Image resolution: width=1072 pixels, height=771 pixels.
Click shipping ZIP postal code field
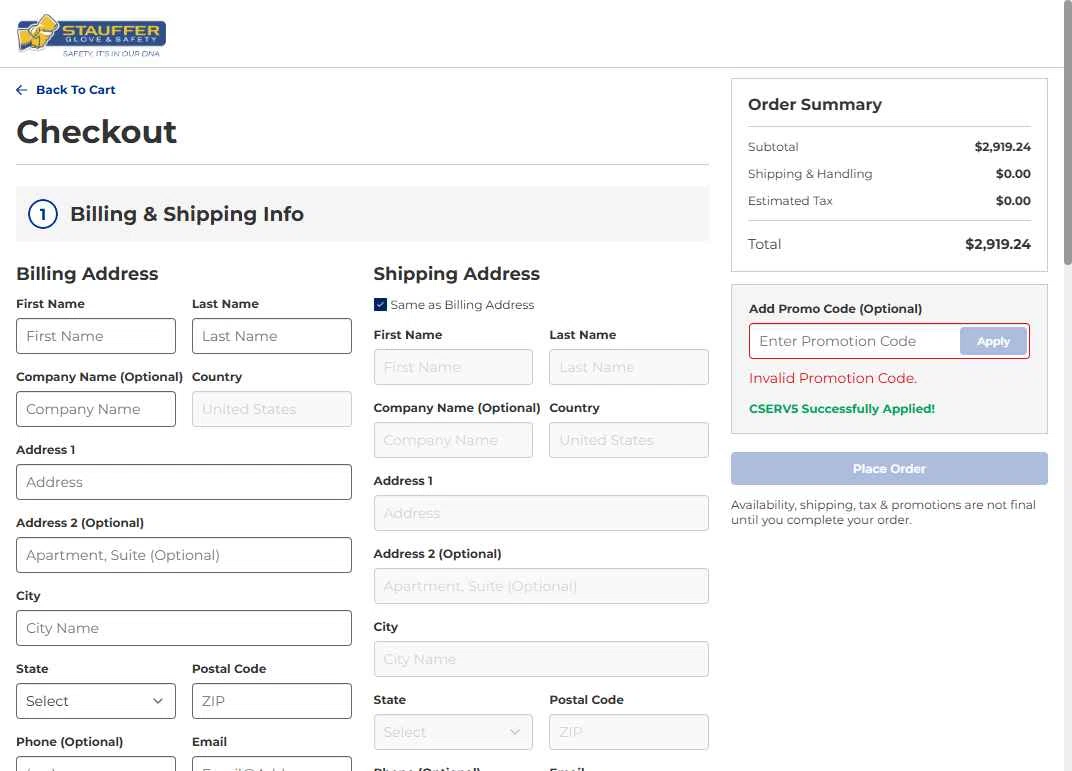(x=629, y=733)
